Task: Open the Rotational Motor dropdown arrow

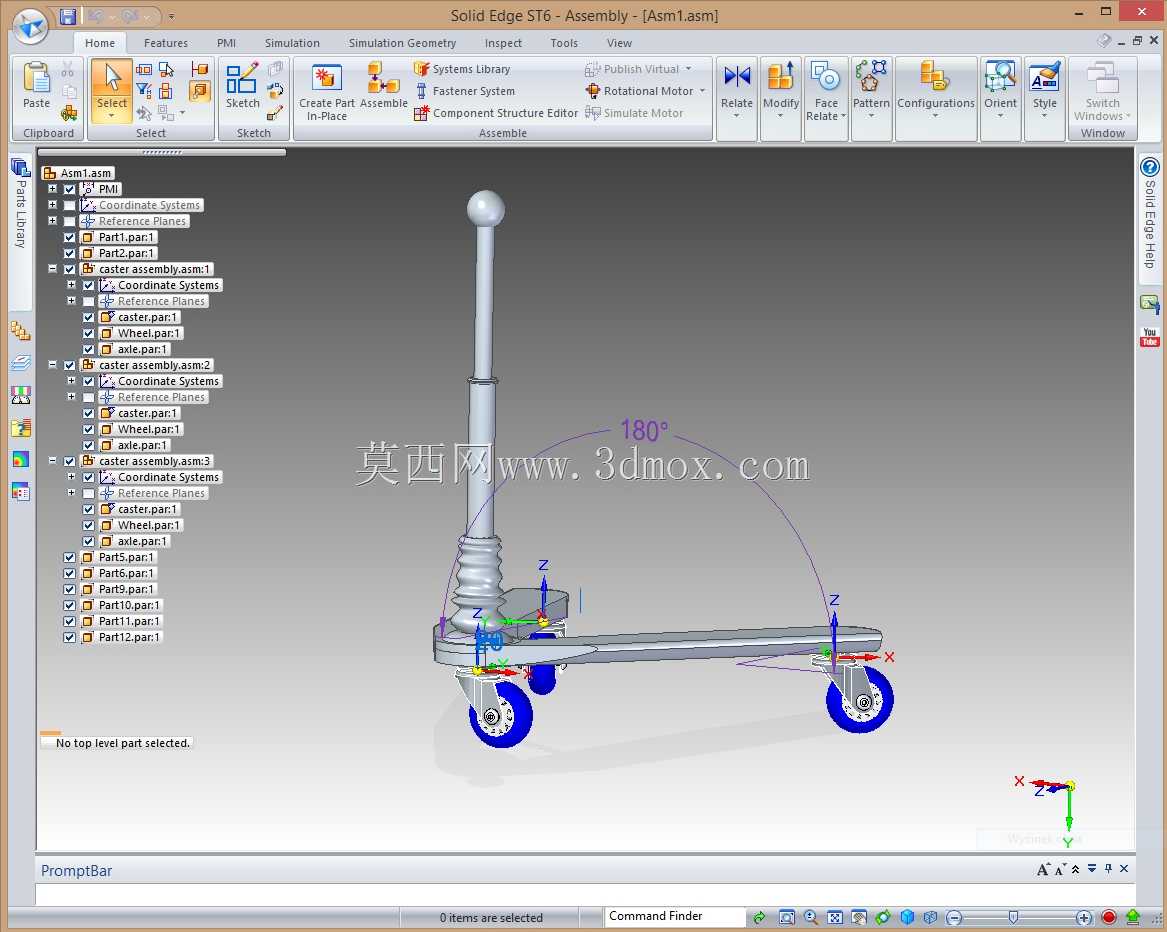Action: [x=703, y=91]
